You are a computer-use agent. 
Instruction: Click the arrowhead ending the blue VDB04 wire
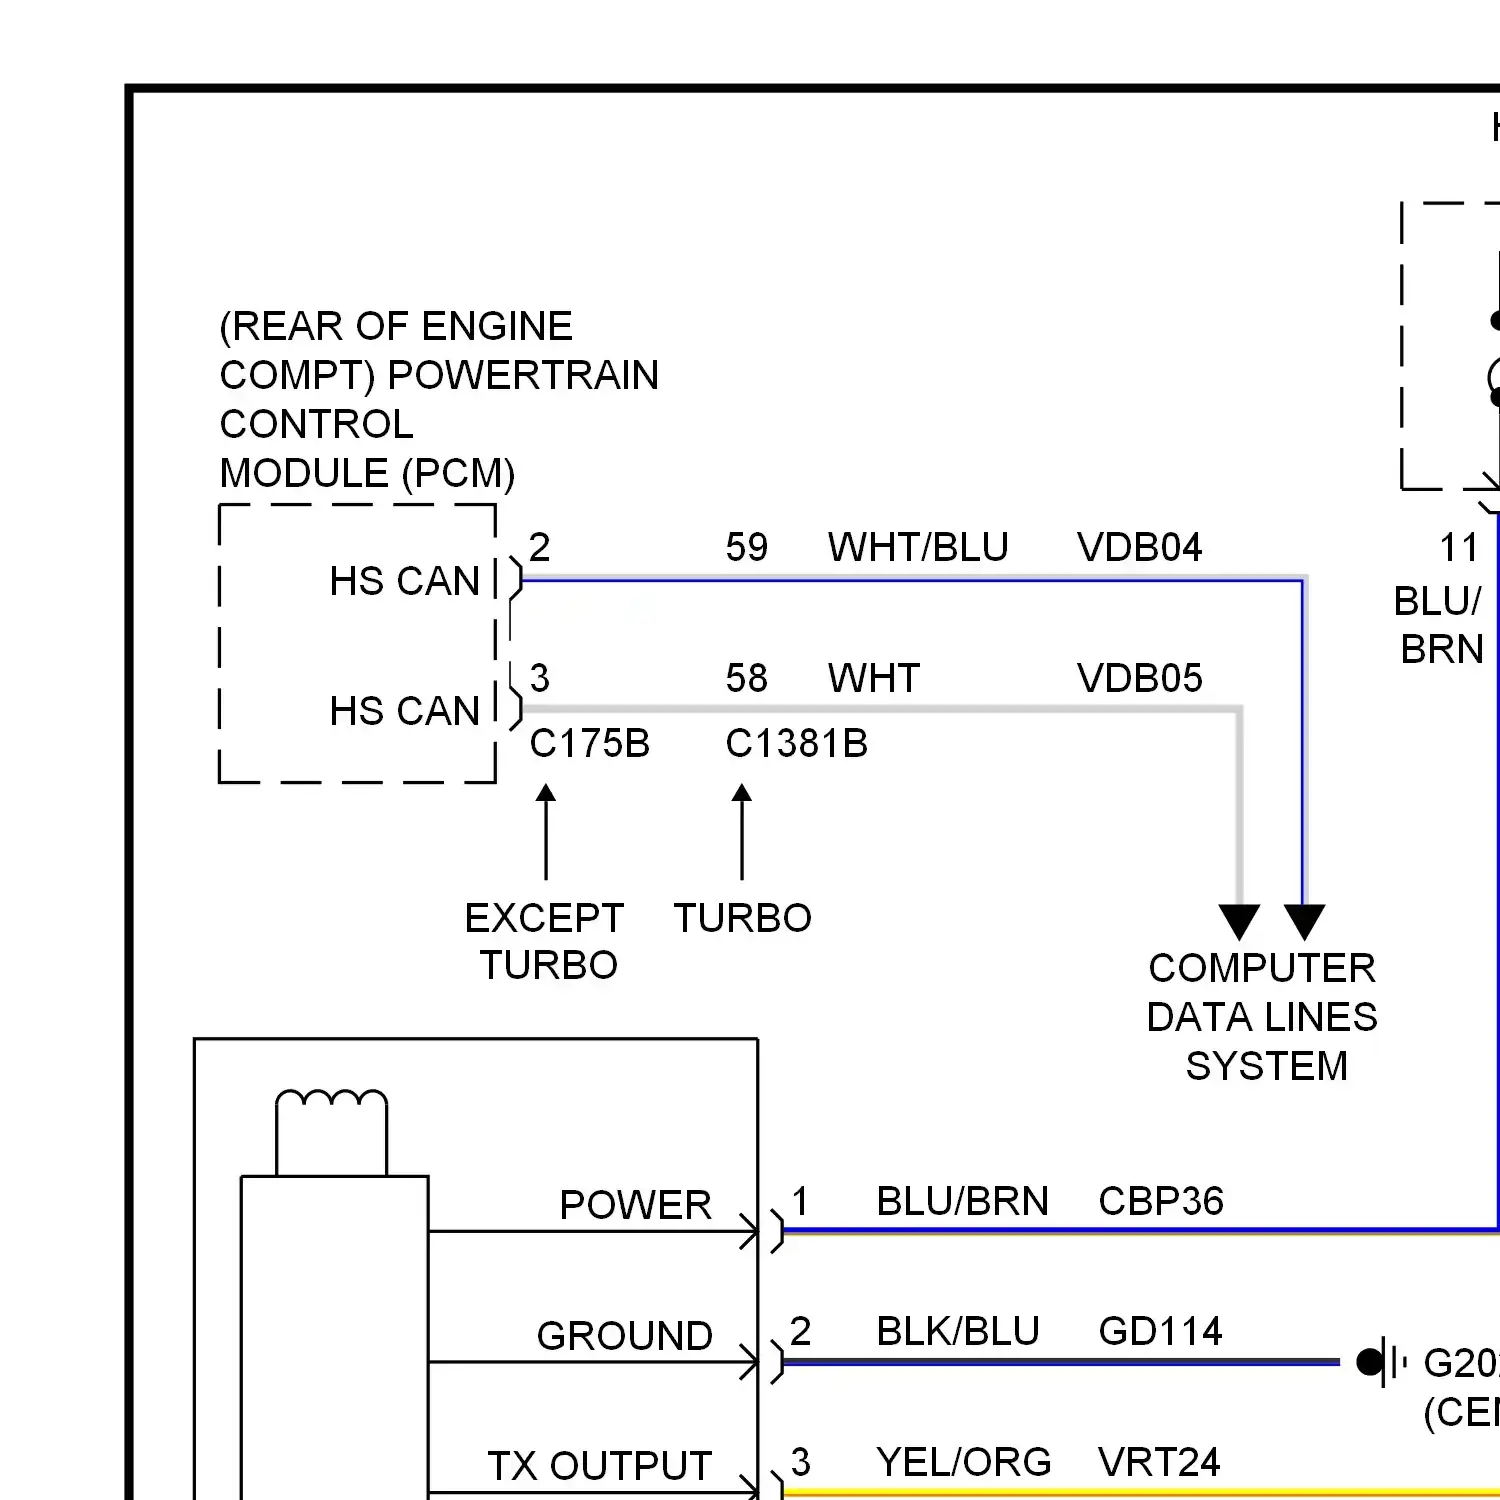(x=1304, y=922)
